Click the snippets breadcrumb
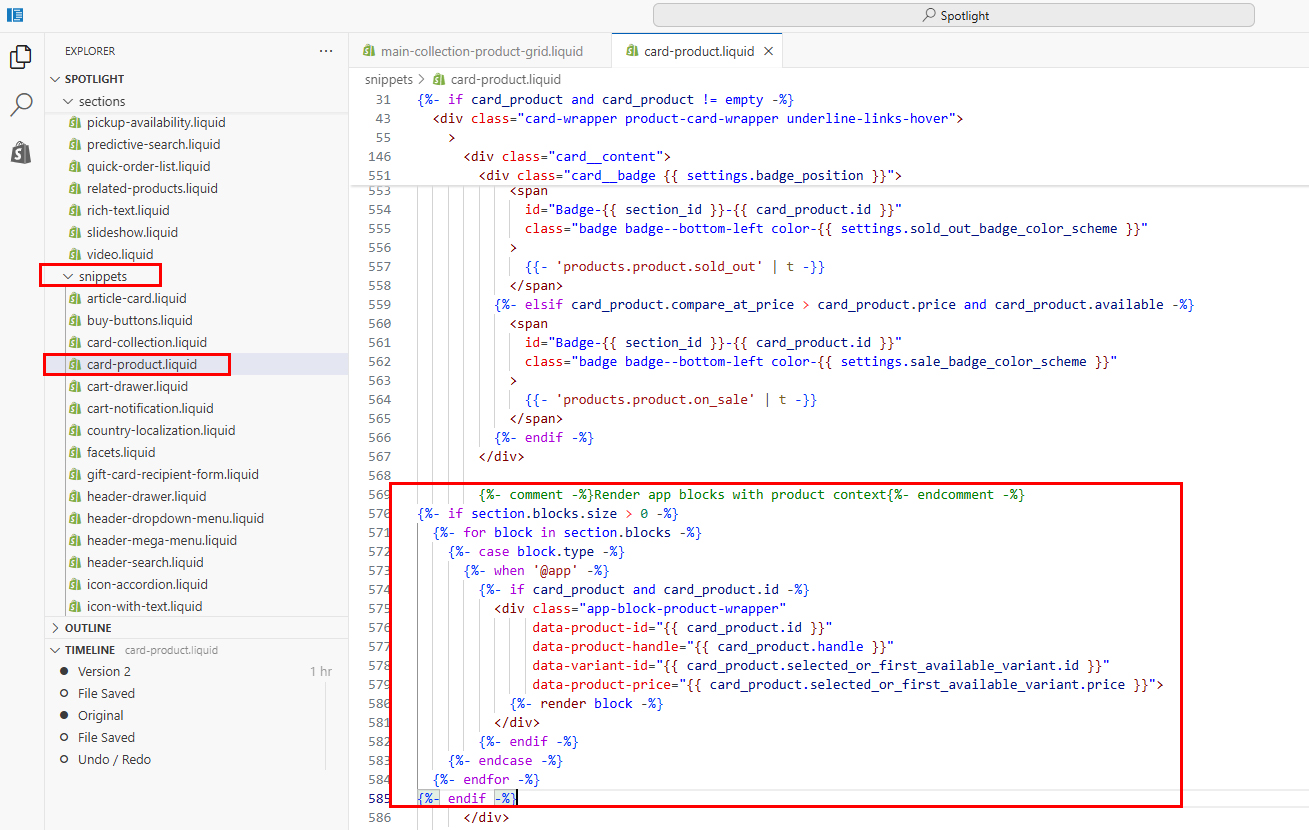 pos(388,79)
